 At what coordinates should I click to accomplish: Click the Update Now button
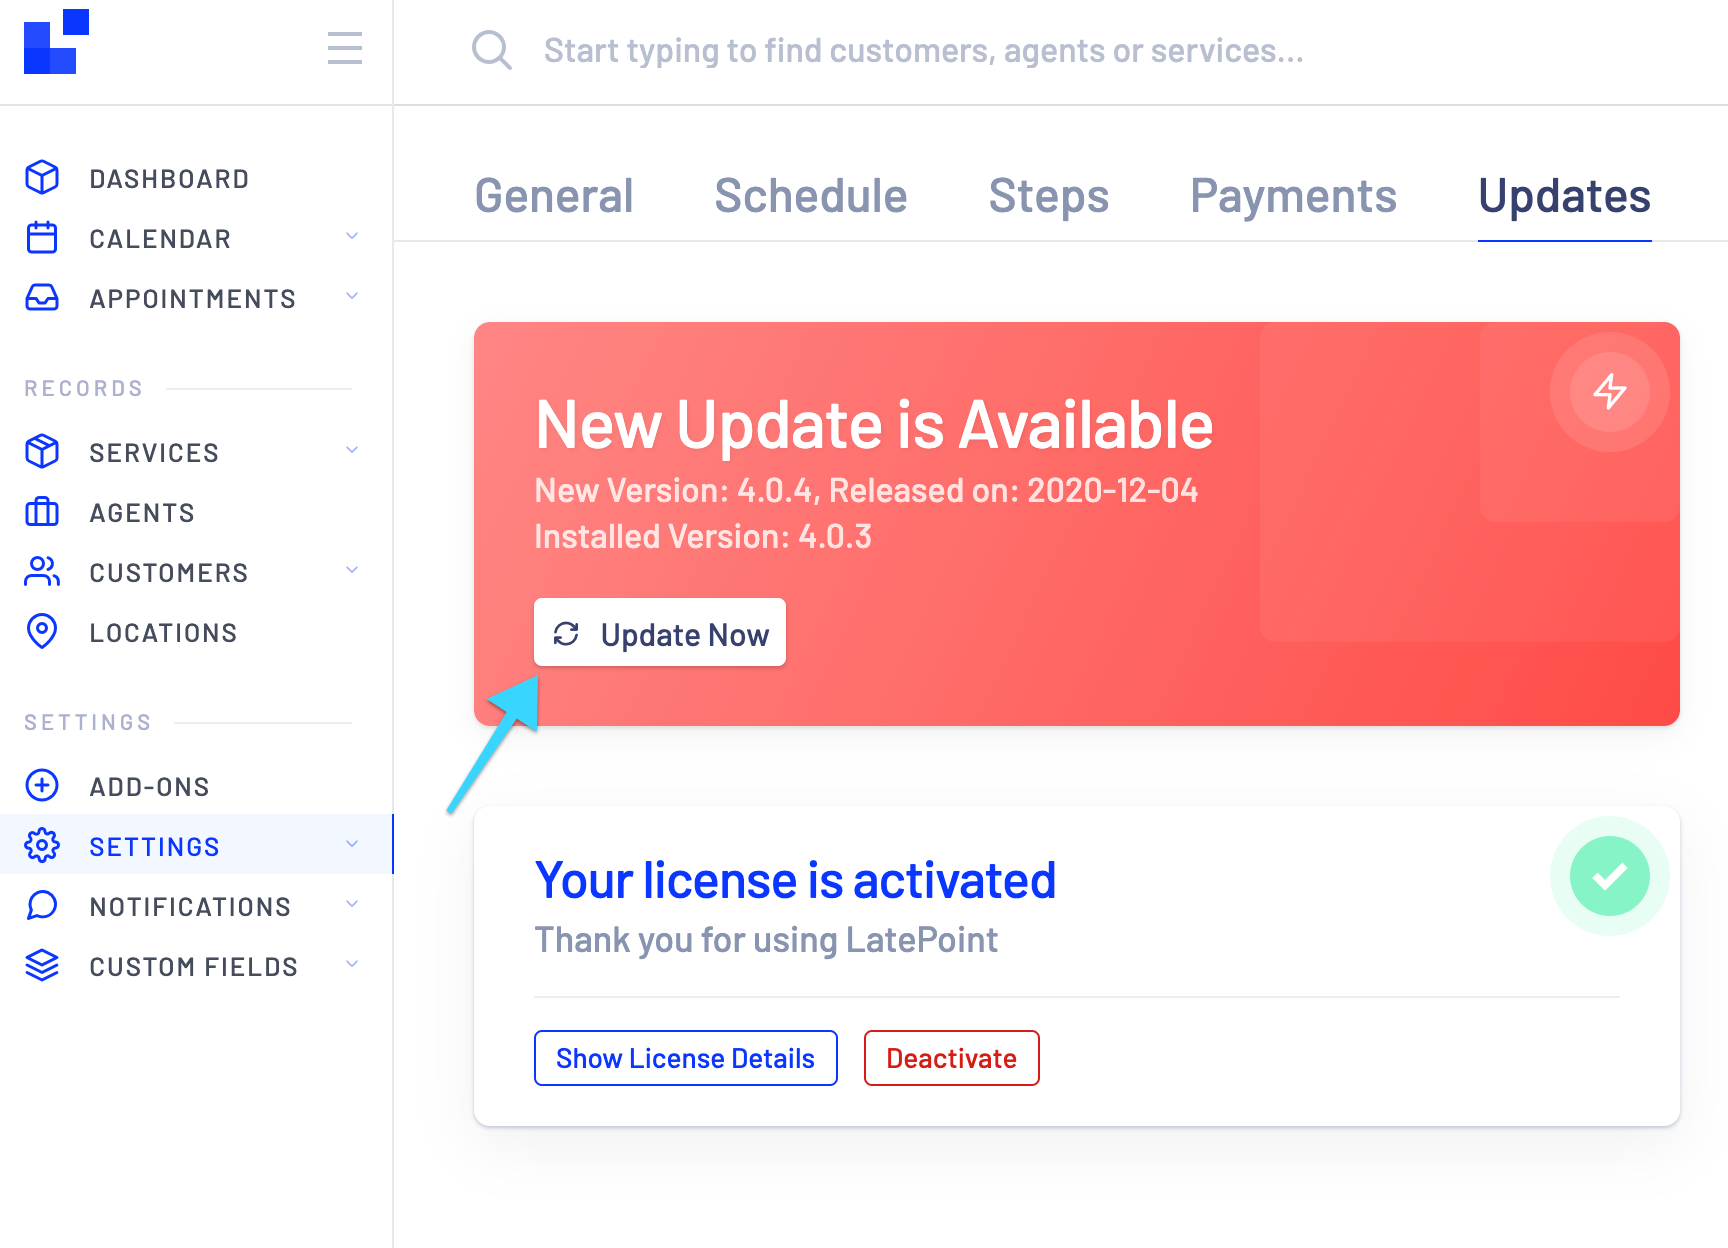pyautogui.click(x=660, y=632)
